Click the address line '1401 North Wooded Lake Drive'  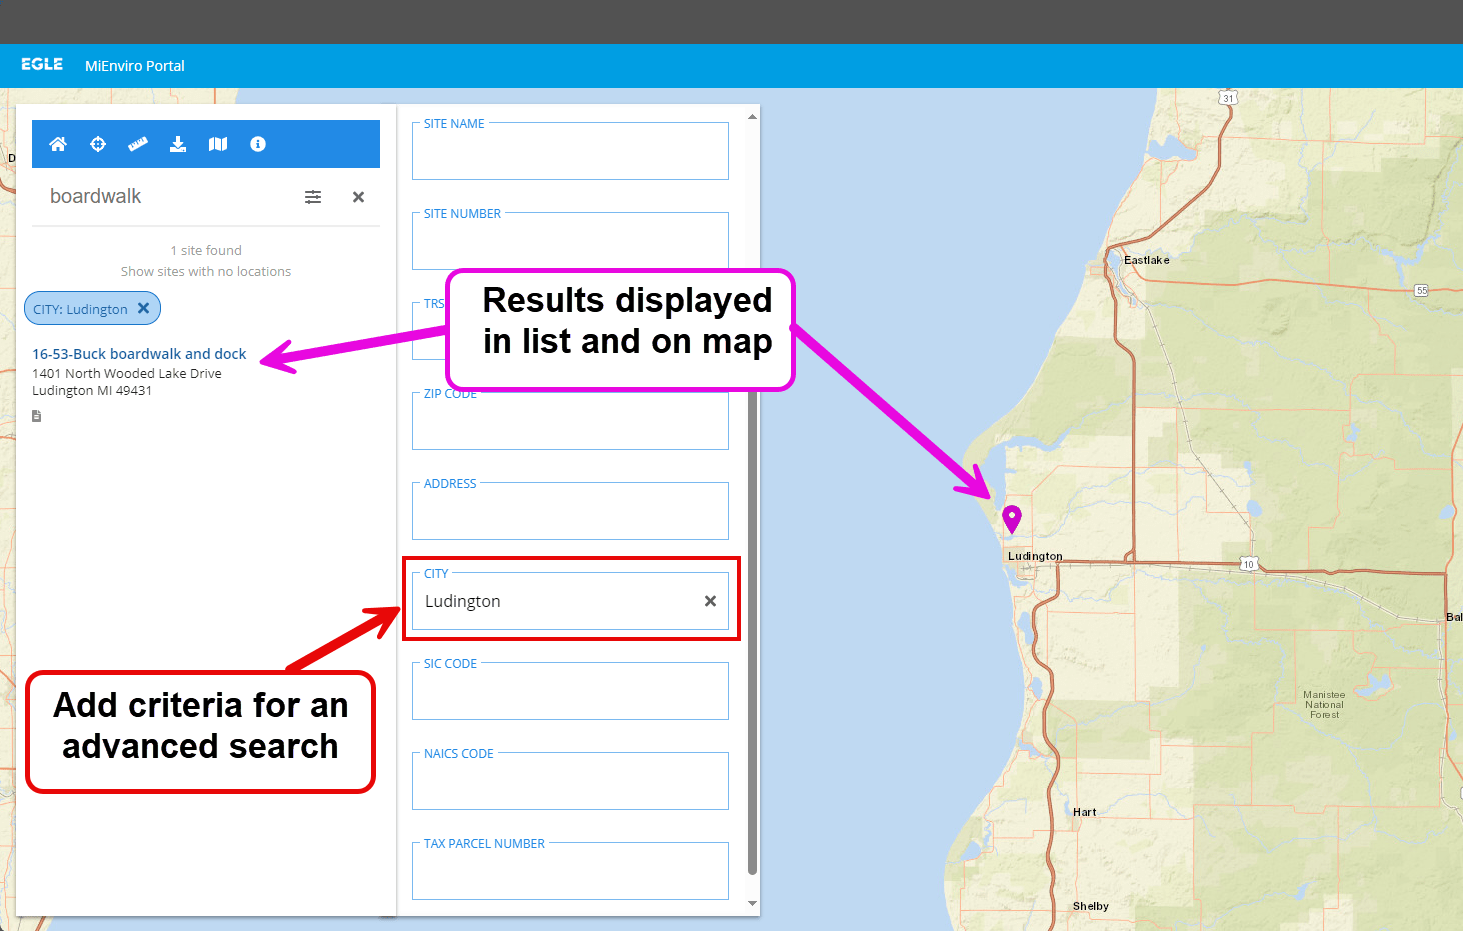[x=127, y=373]
